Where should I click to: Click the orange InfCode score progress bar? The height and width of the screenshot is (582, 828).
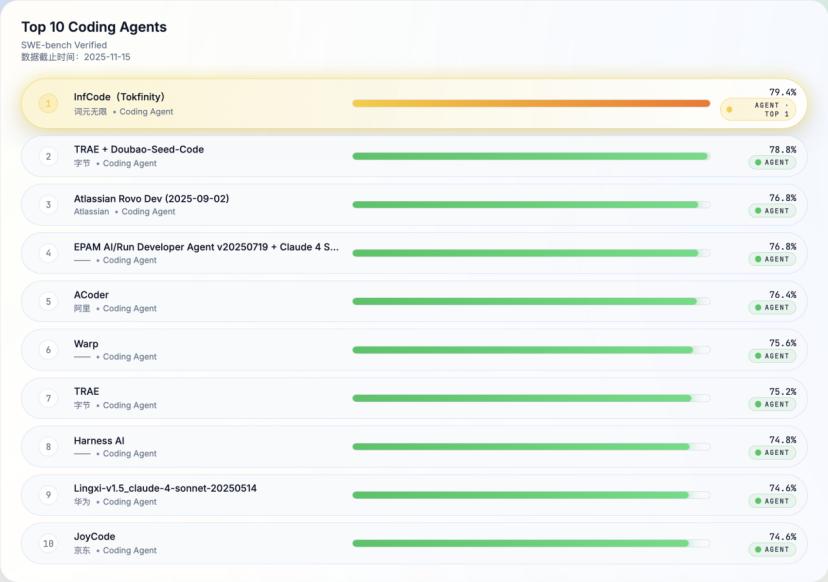pyautogui.click(x=530, y=103)
